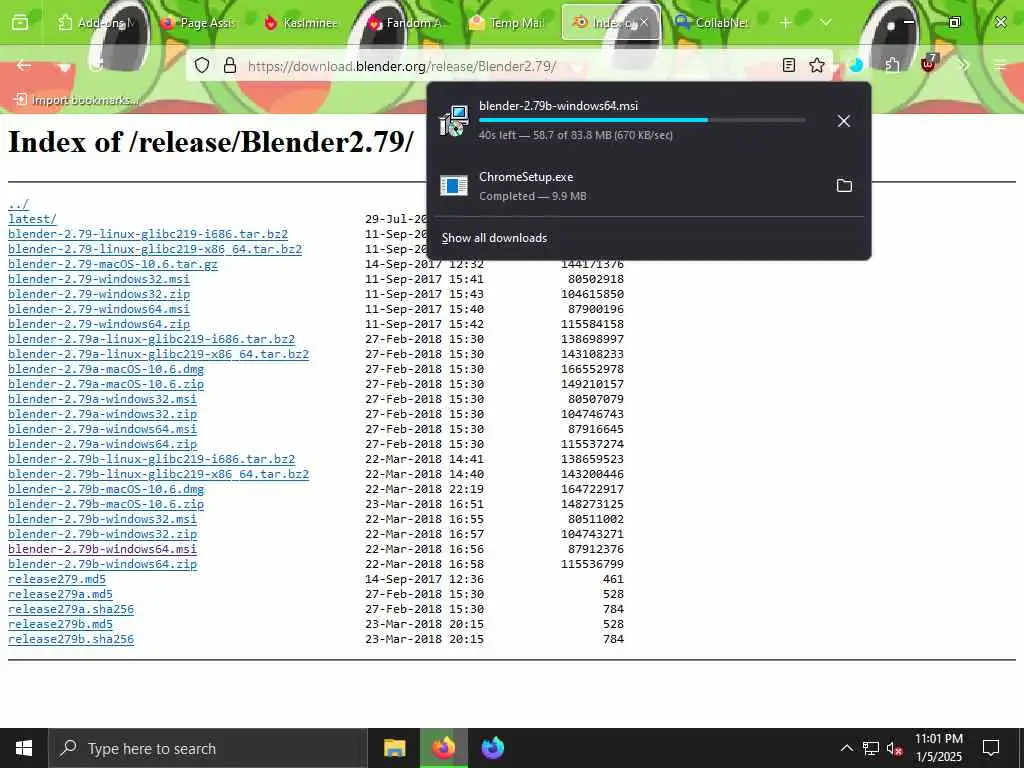Switch to the Temp Mail tab

point(507,23)
